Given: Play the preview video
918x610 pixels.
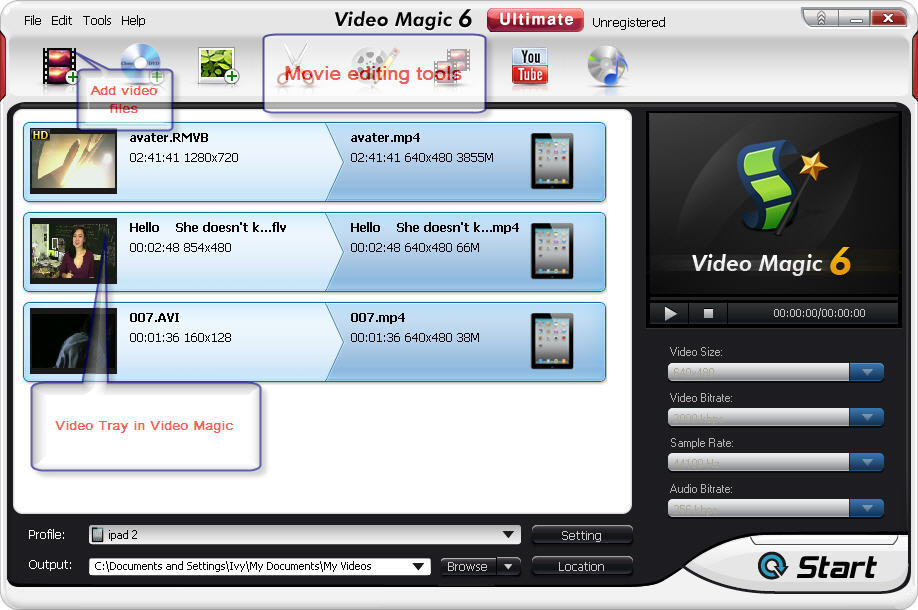Looking at the screenshot, I should click(670, 314).
